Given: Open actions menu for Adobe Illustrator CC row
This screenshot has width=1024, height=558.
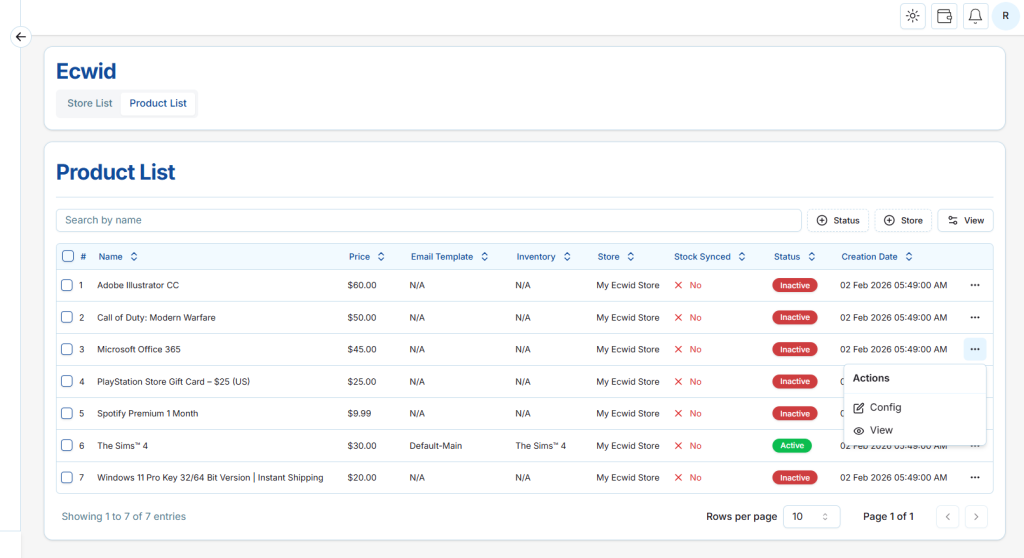Looking at the screenshot, I should [x=974, y=285].
